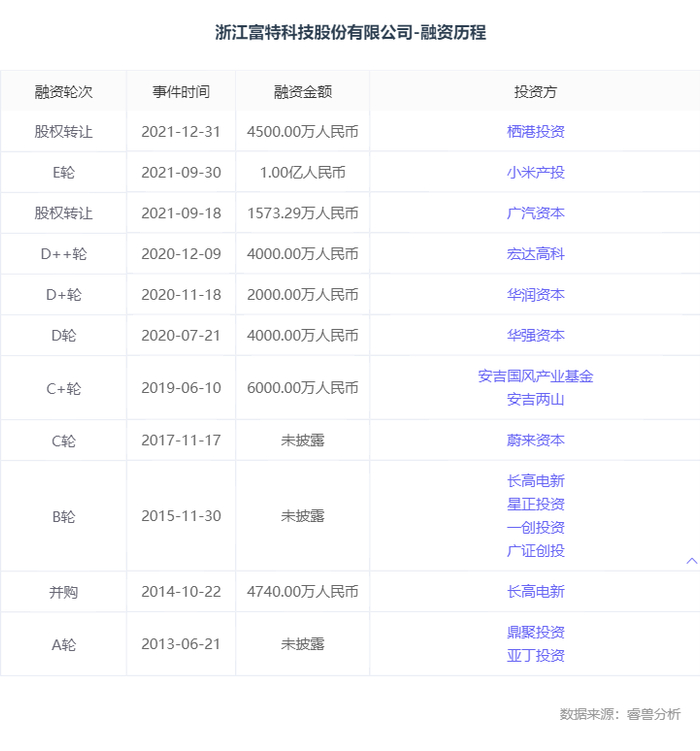Click the date 2015-11-30
The height and width of the screenshot is (751, 700).
pos(181,516)
